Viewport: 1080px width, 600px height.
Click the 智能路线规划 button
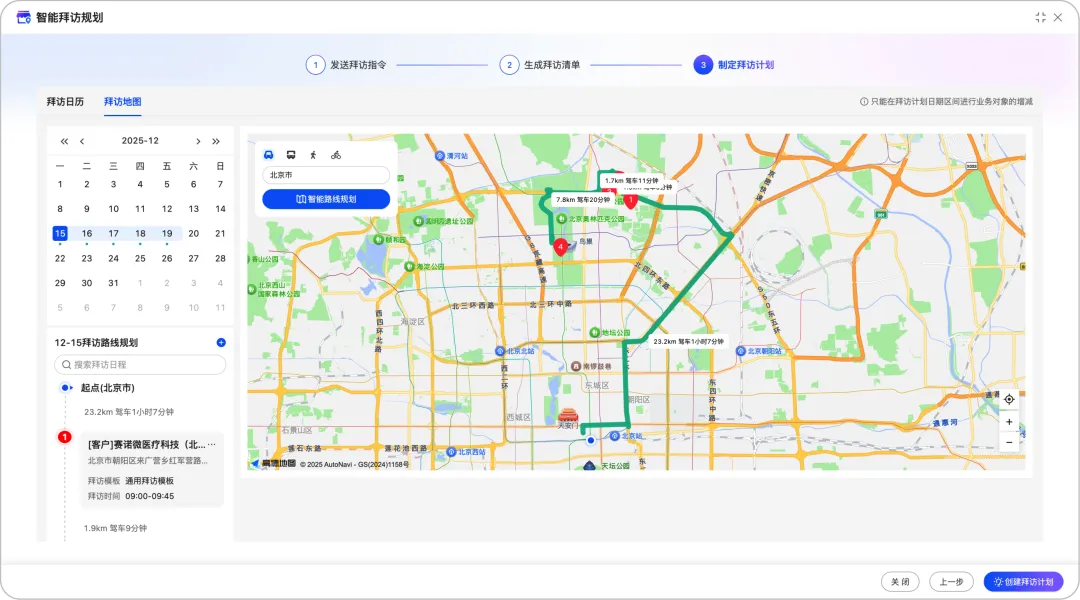tap(326, 199)
